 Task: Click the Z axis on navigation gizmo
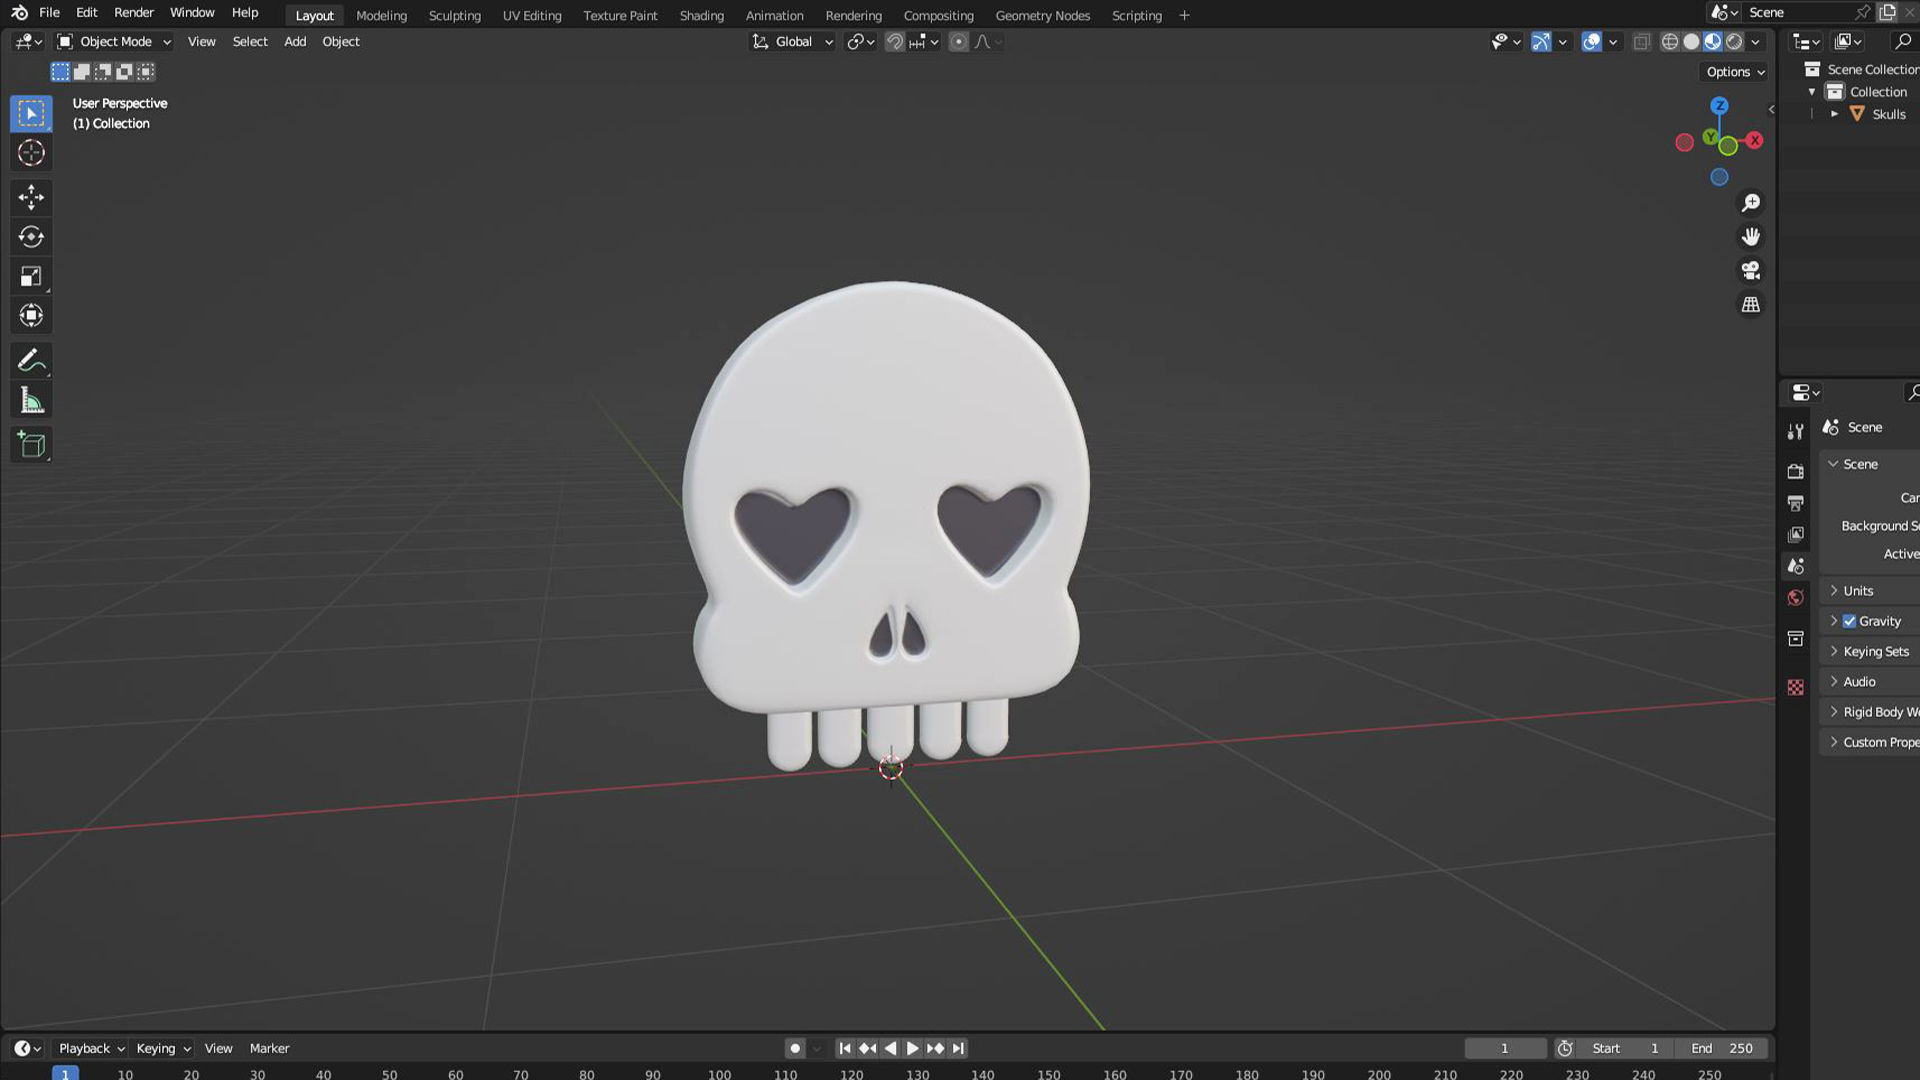pos(1719,105)
